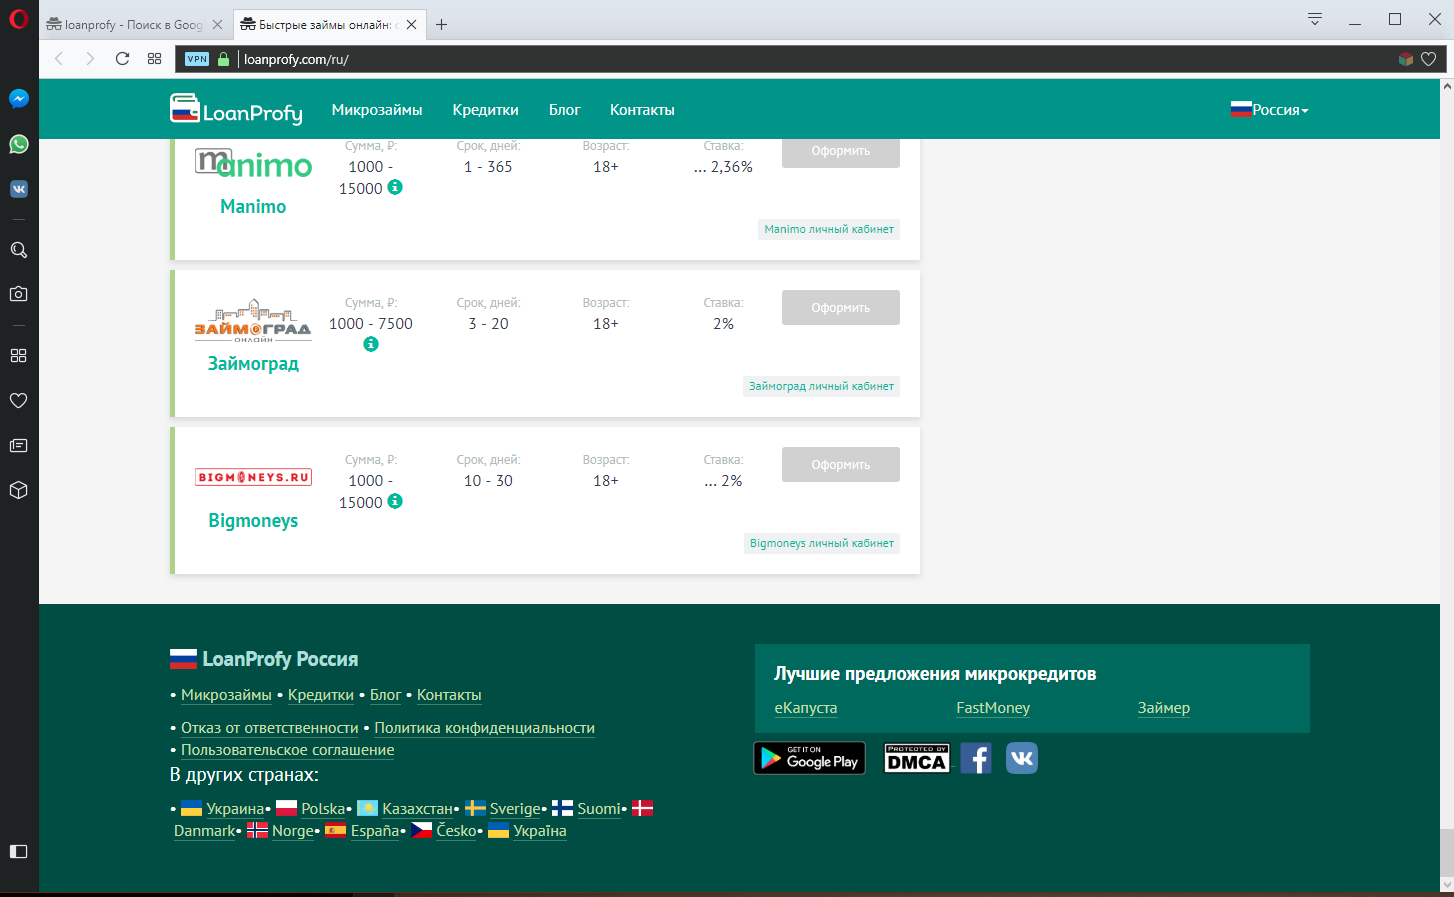The height and width of the screenshot is (897, 1454).
Task: Open the Facebook page icon in footer
Action: (x=976, y=759)
